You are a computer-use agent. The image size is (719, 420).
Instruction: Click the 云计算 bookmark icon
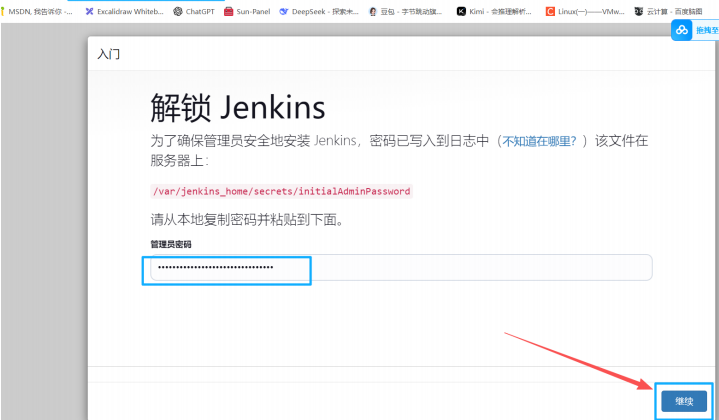639,11
